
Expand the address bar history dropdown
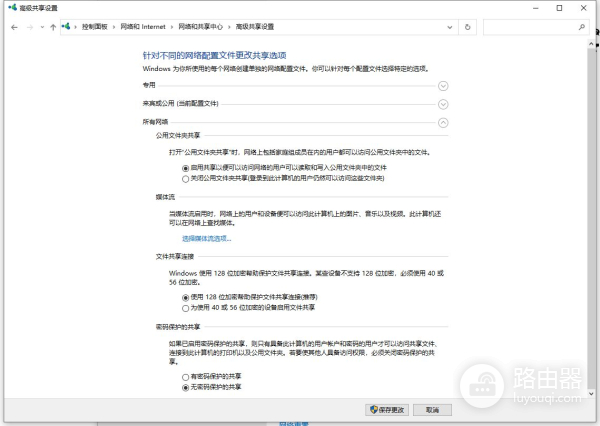450,27
